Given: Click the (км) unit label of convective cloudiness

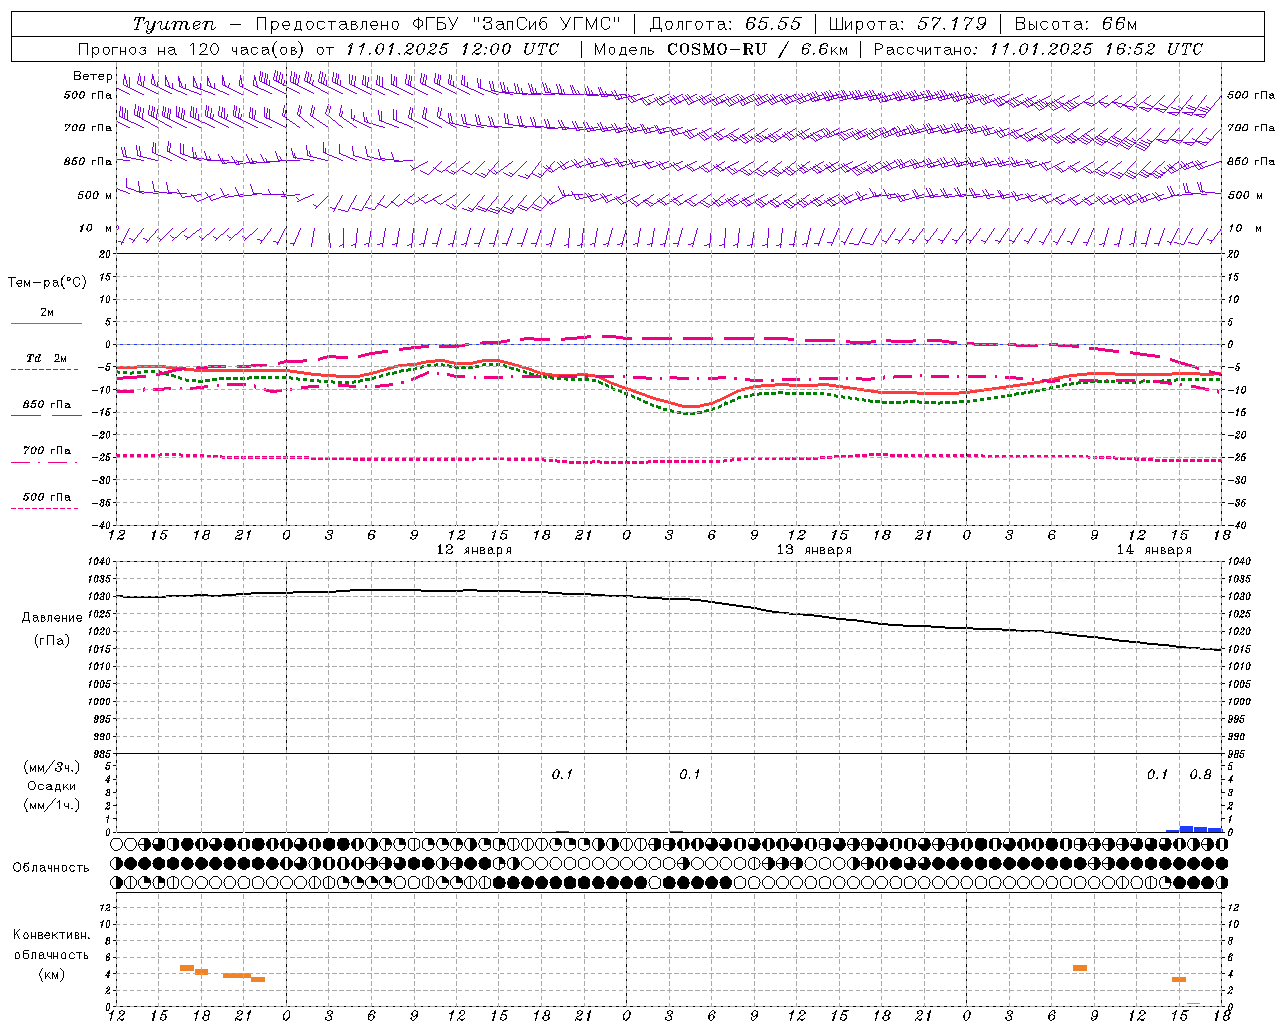Looking at the screenshot, I should click(52, 974).
